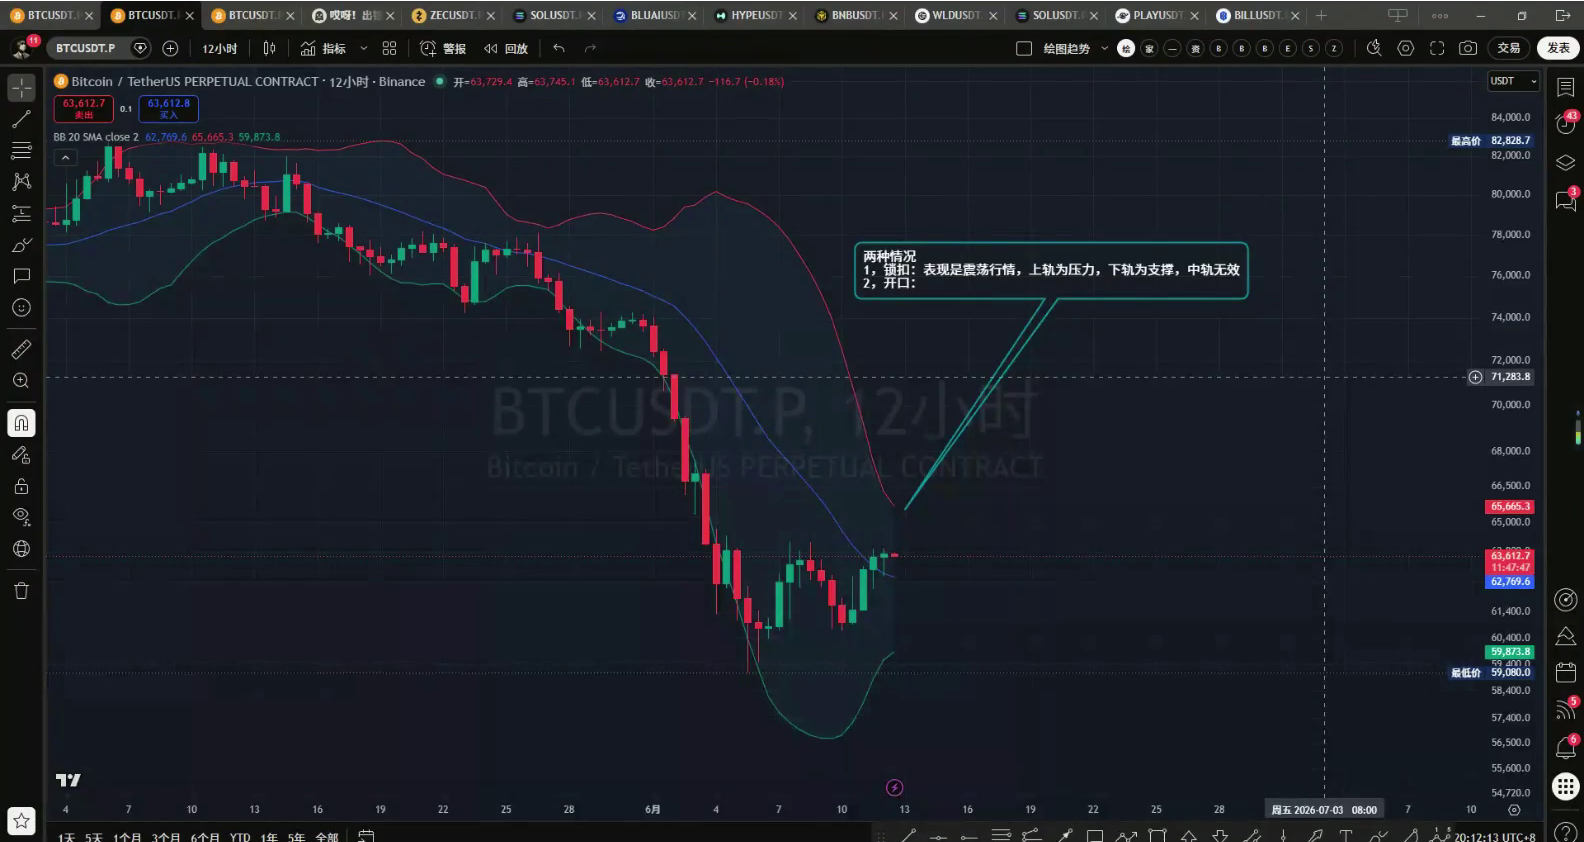Open the economic calendar panel
The width and height of the screenshot is (1584, 842).
pyautogui.click(x=1566, y=672)
